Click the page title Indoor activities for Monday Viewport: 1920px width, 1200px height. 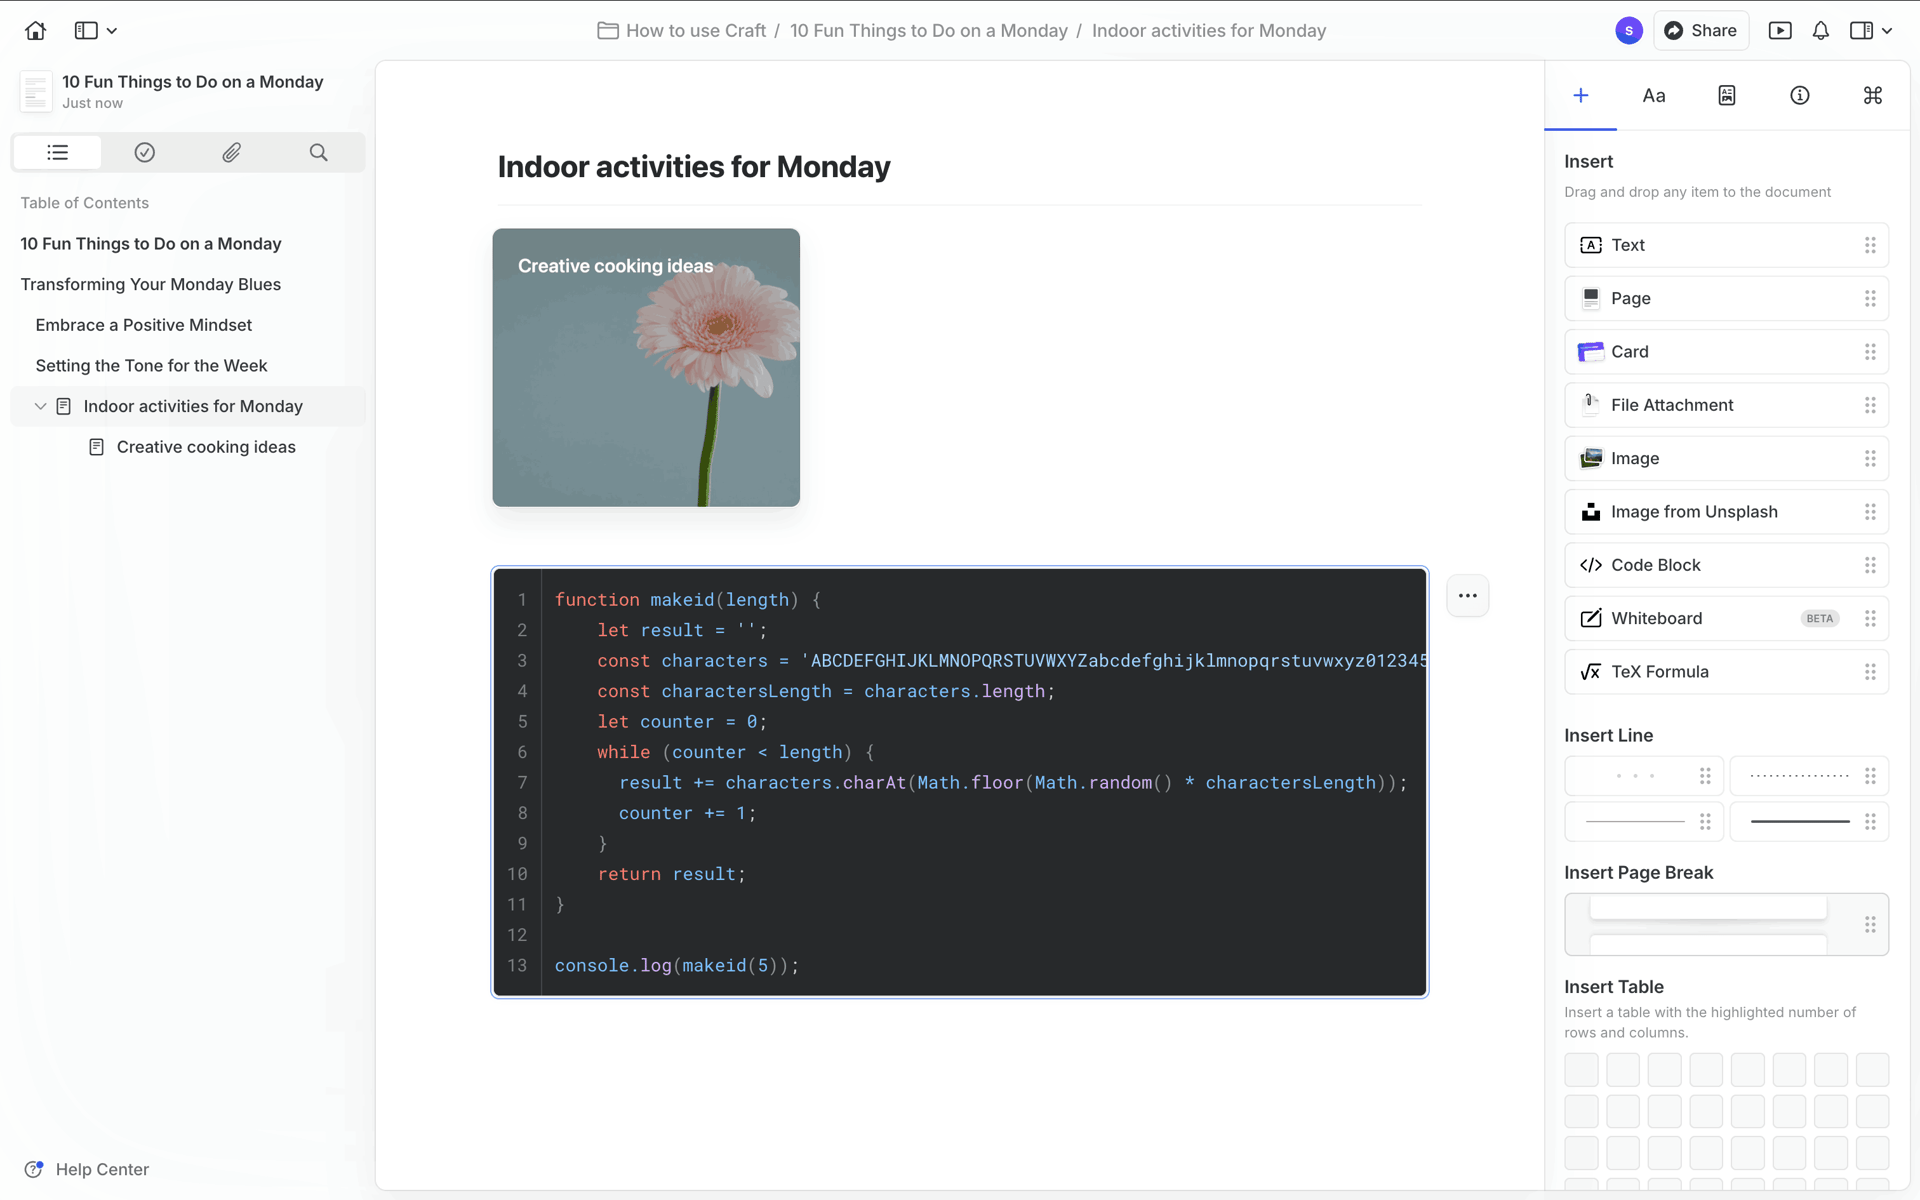pos(694,167)
